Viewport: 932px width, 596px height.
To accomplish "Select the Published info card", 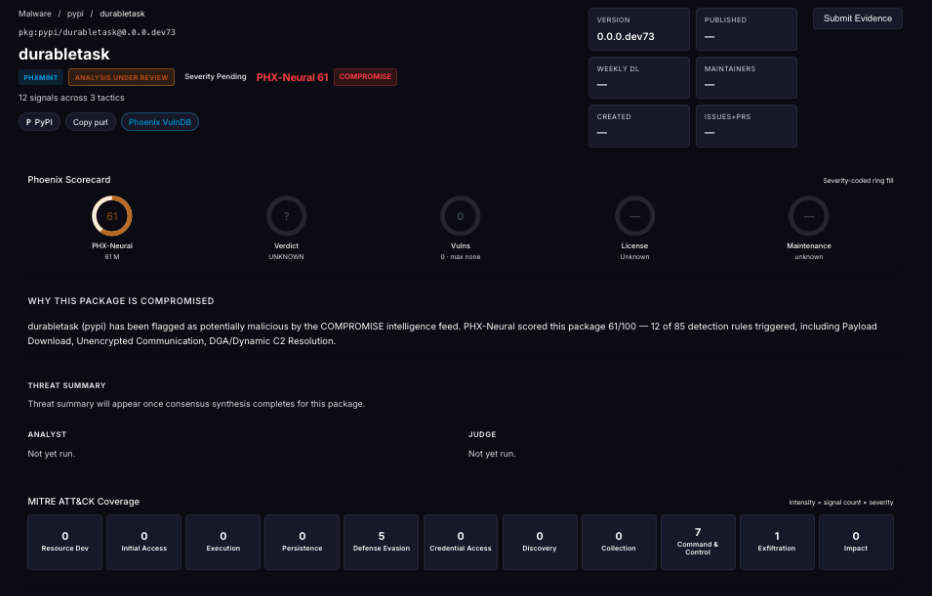I will 747,29.
